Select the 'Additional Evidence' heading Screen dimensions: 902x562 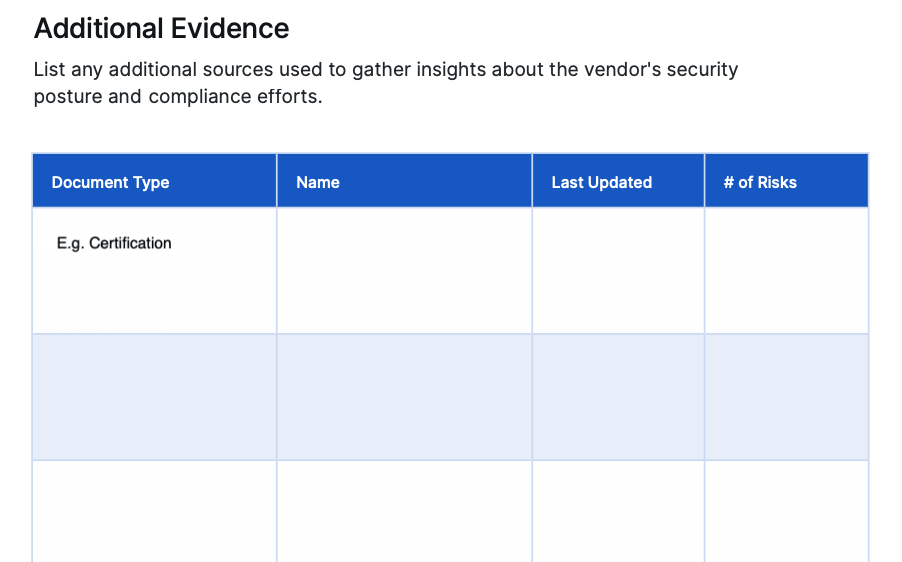point(161,28)
